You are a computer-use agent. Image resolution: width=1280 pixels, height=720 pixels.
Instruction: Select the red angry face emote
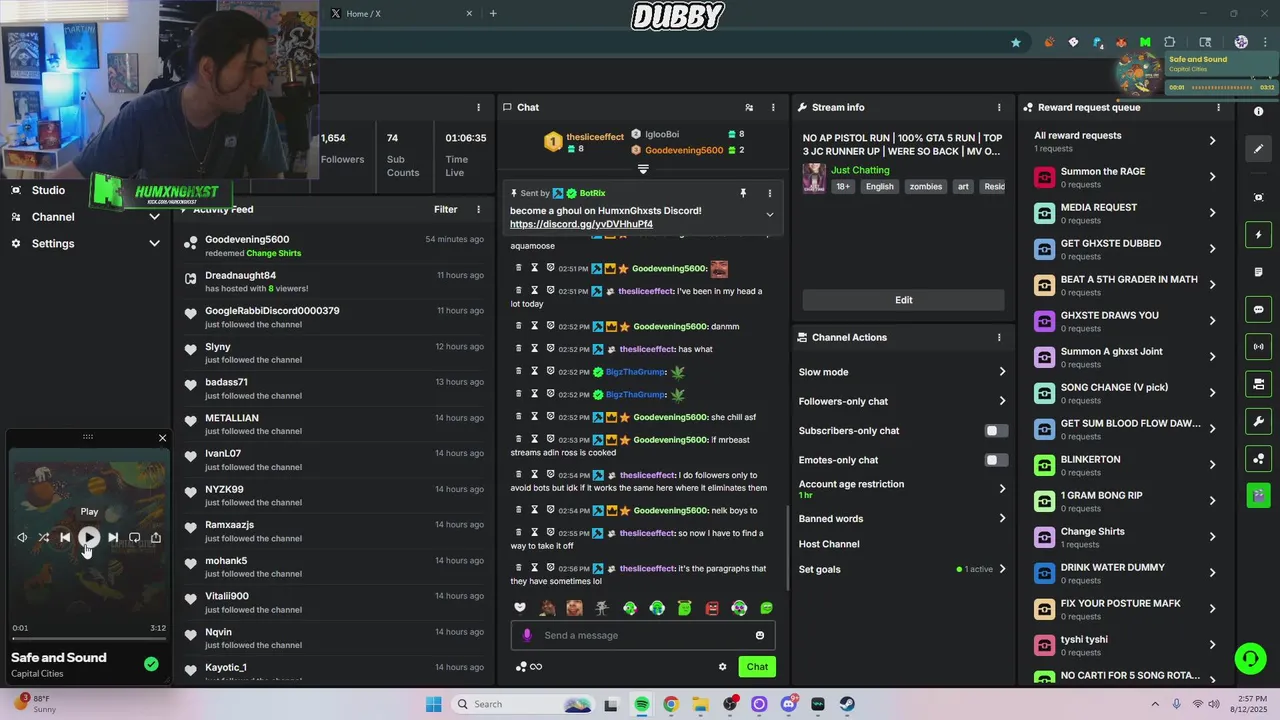[712, 608]
